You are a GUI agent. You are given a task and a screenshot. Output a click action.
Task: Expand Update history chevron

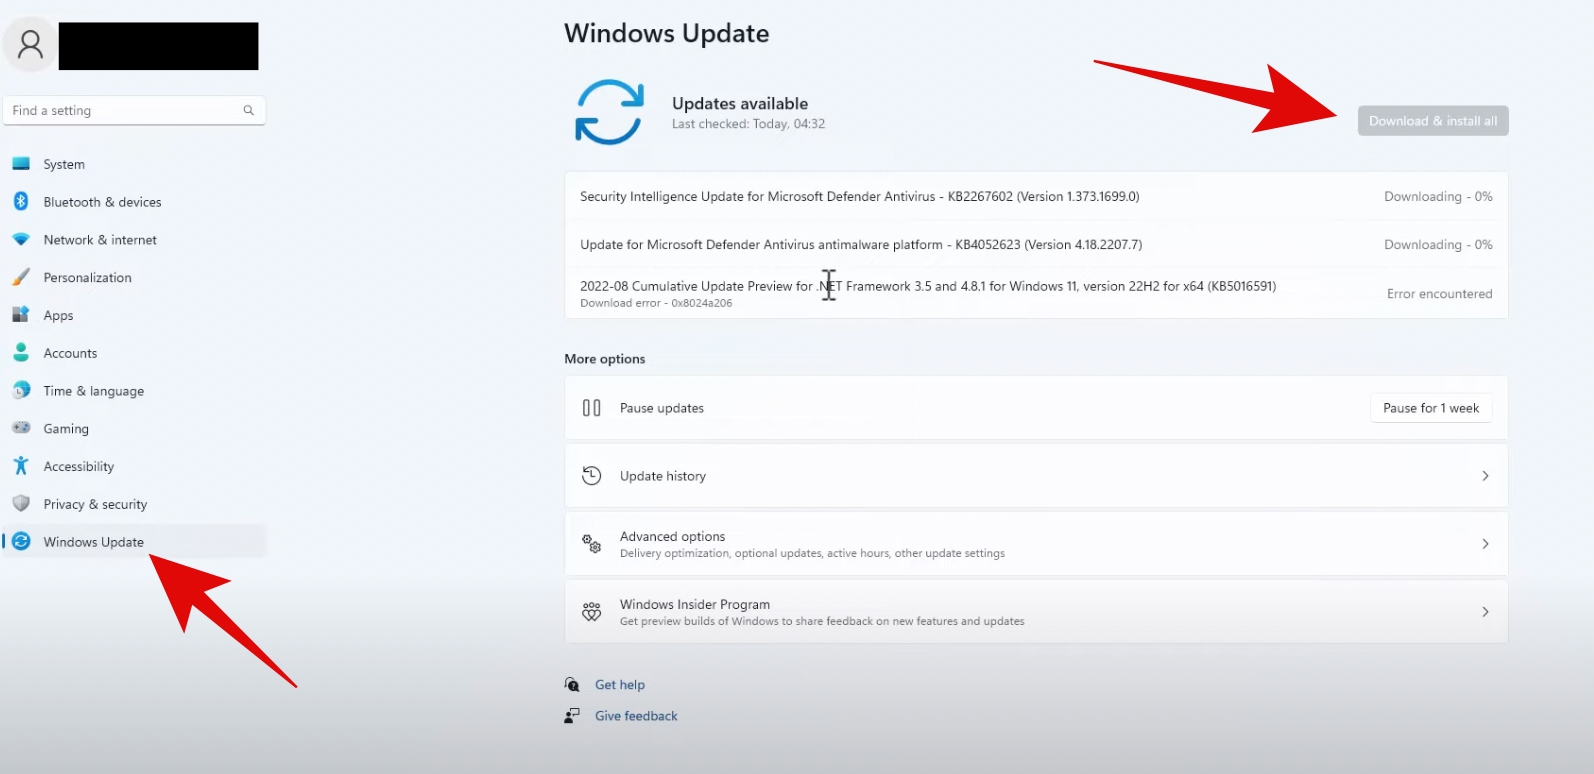pyautogui.click(x=1485, y=476)
